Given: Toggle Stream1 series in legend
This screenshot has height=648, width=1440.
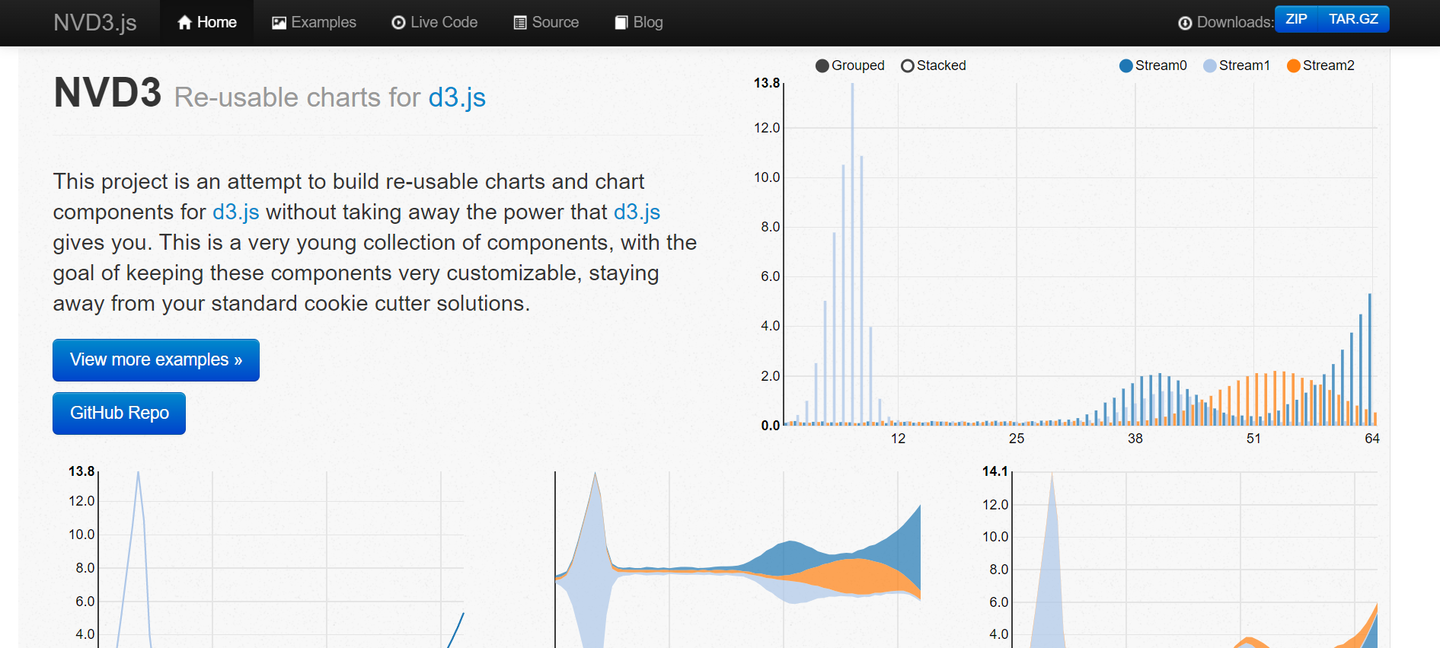Looking at the screenshot, I should [x=1236, y=66].
